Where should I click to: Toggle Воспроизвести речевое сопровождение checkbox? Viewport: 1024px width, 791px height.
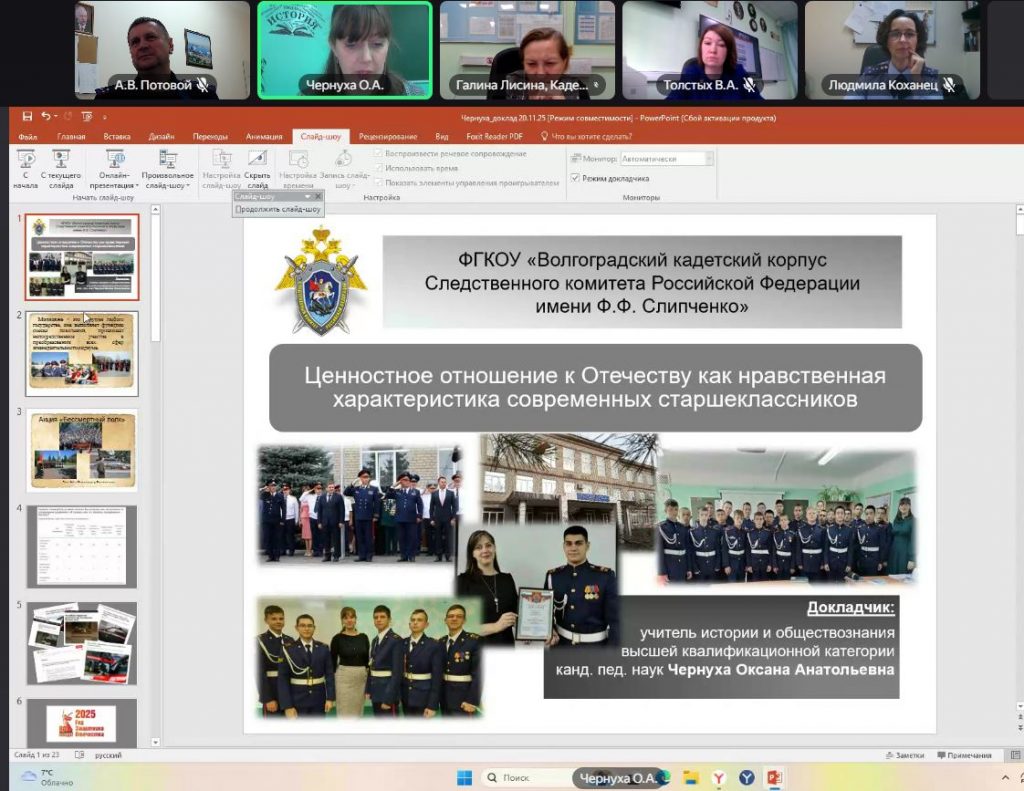[378, 154]
